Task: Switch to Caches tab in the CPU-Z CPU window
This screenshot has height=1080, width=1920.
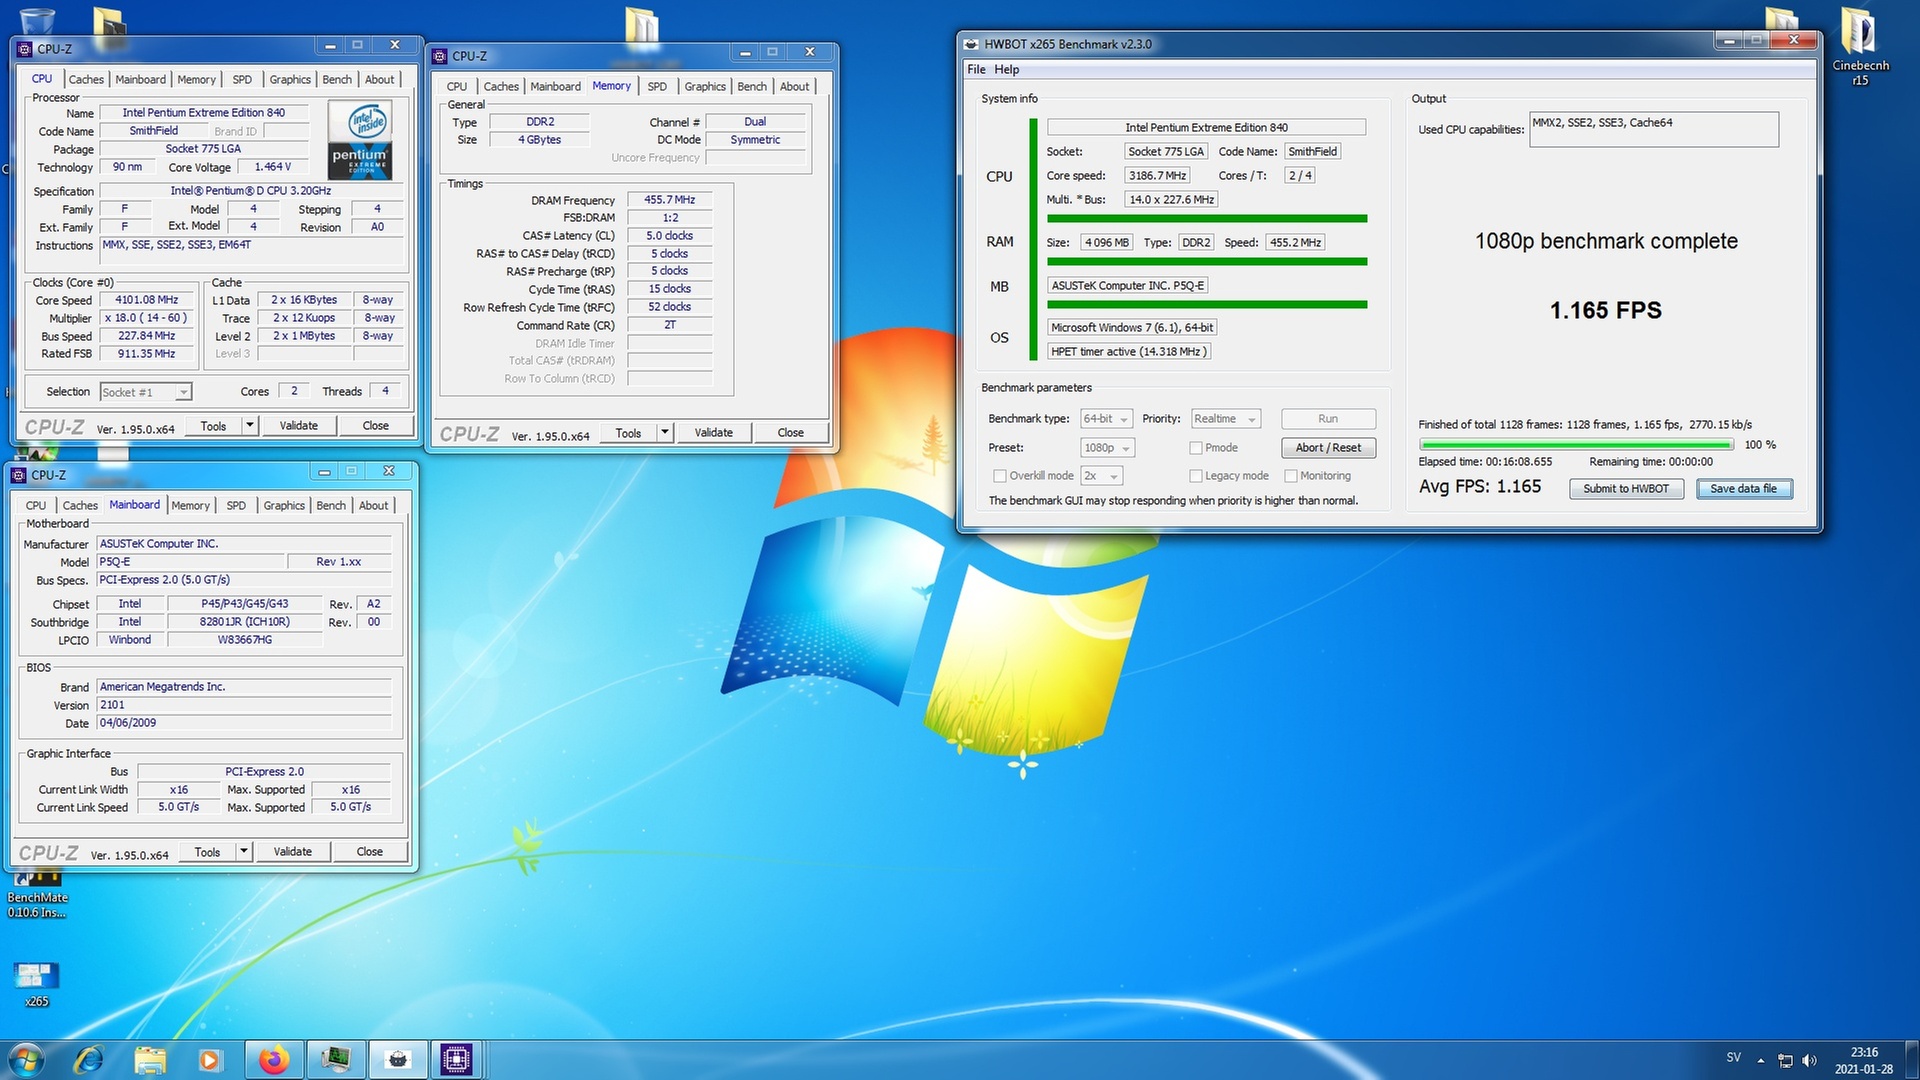Action: pos(86,79)
